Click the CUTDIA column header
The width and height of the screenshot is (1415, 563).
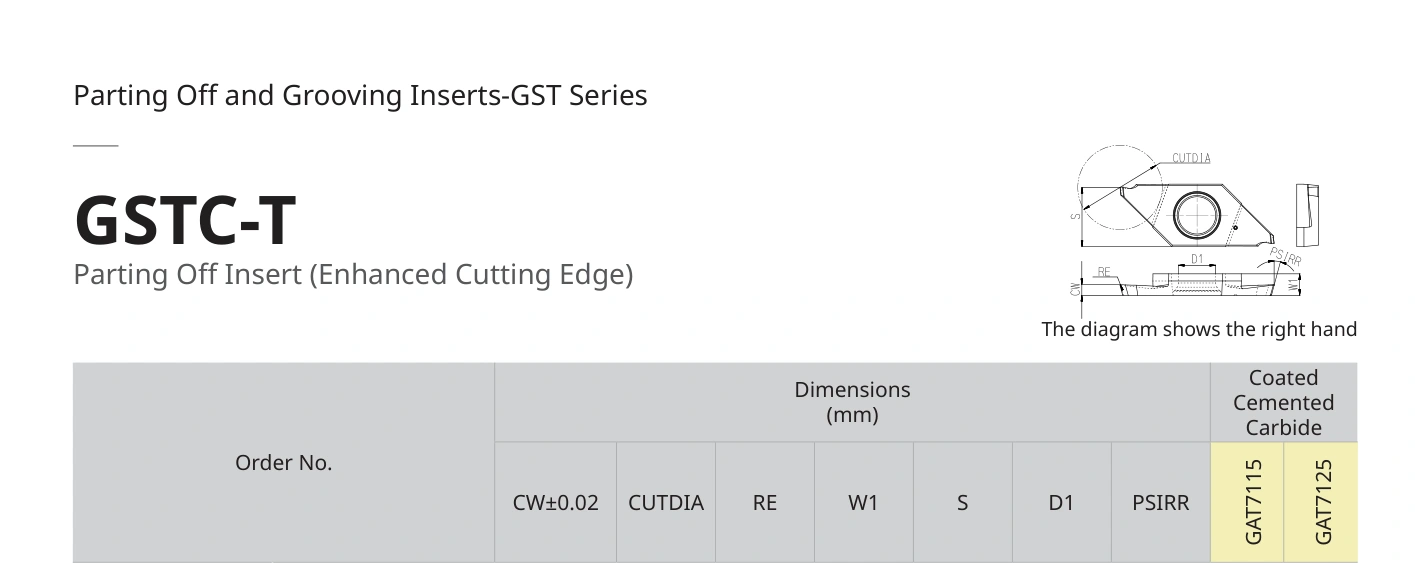666,503
